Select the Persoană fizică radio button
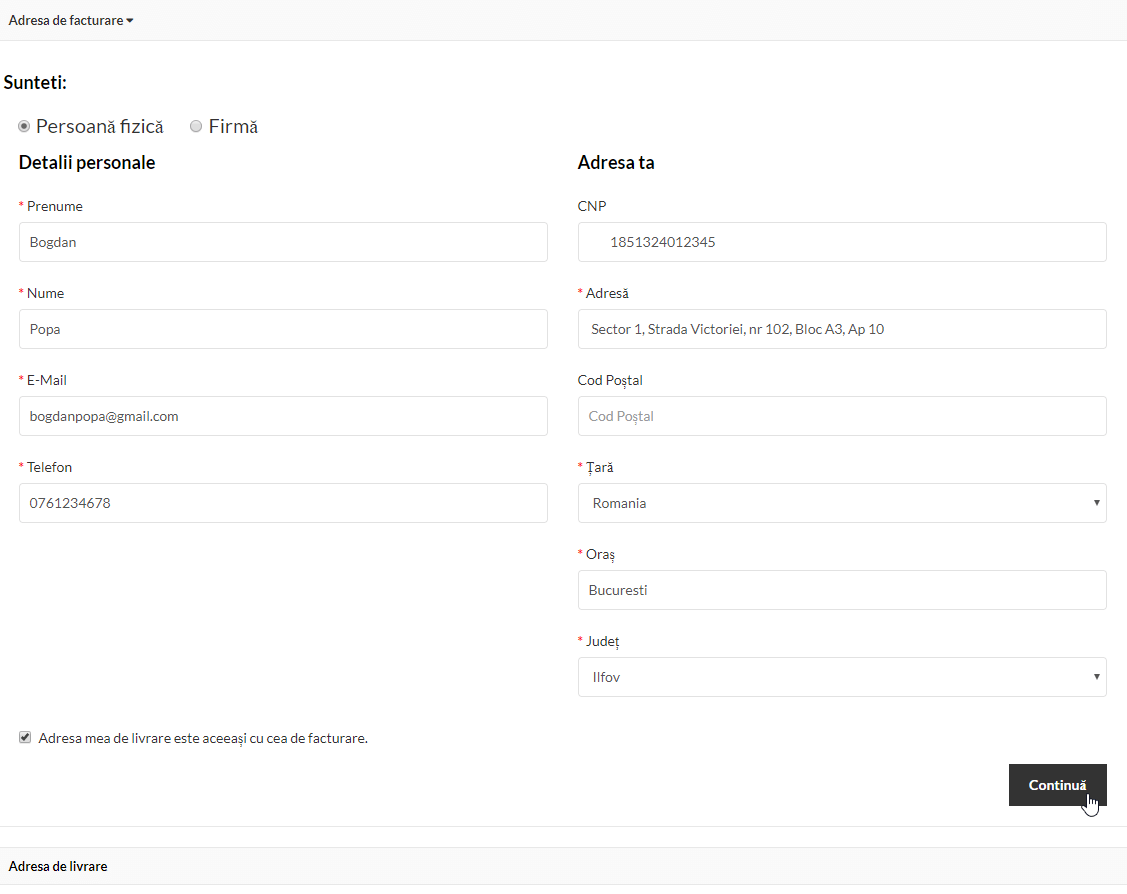Screen dimensions: 1127x894 [x=24, y=126]
